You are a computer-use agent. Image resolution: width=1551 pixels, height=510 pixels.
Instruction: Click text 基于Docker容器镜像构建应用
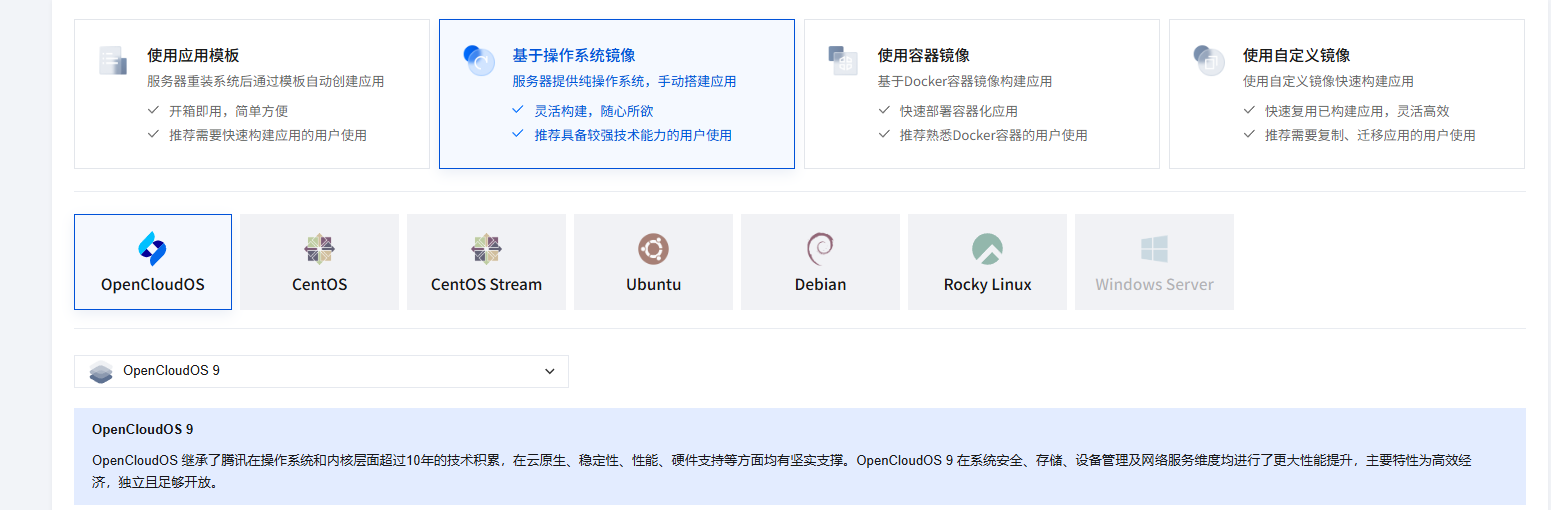tap(965, 81)
